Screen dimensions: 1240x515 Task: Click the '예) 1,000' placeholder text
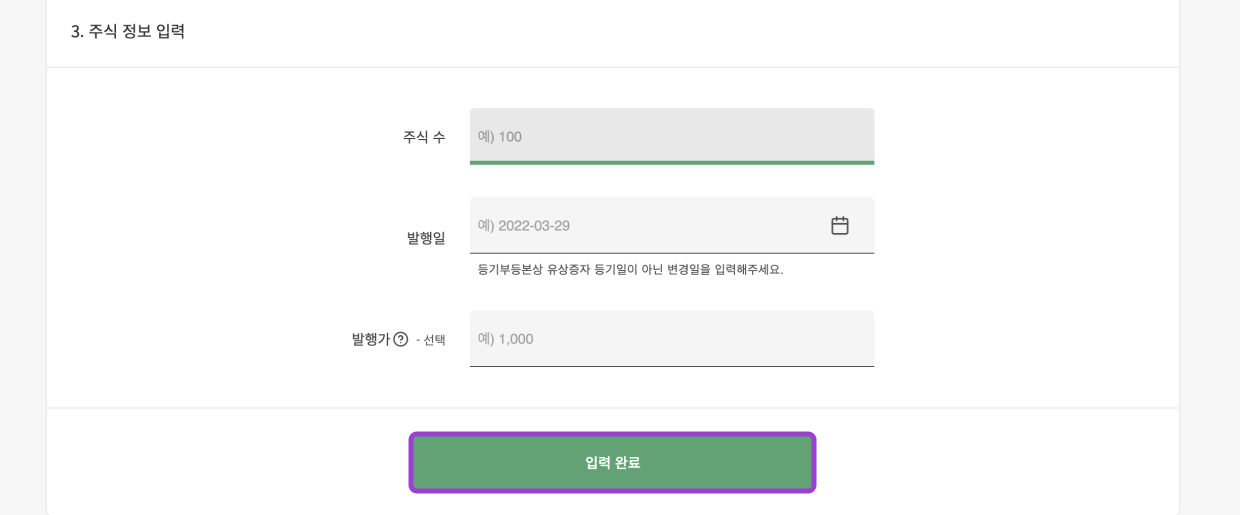click(x=506, y=339)
